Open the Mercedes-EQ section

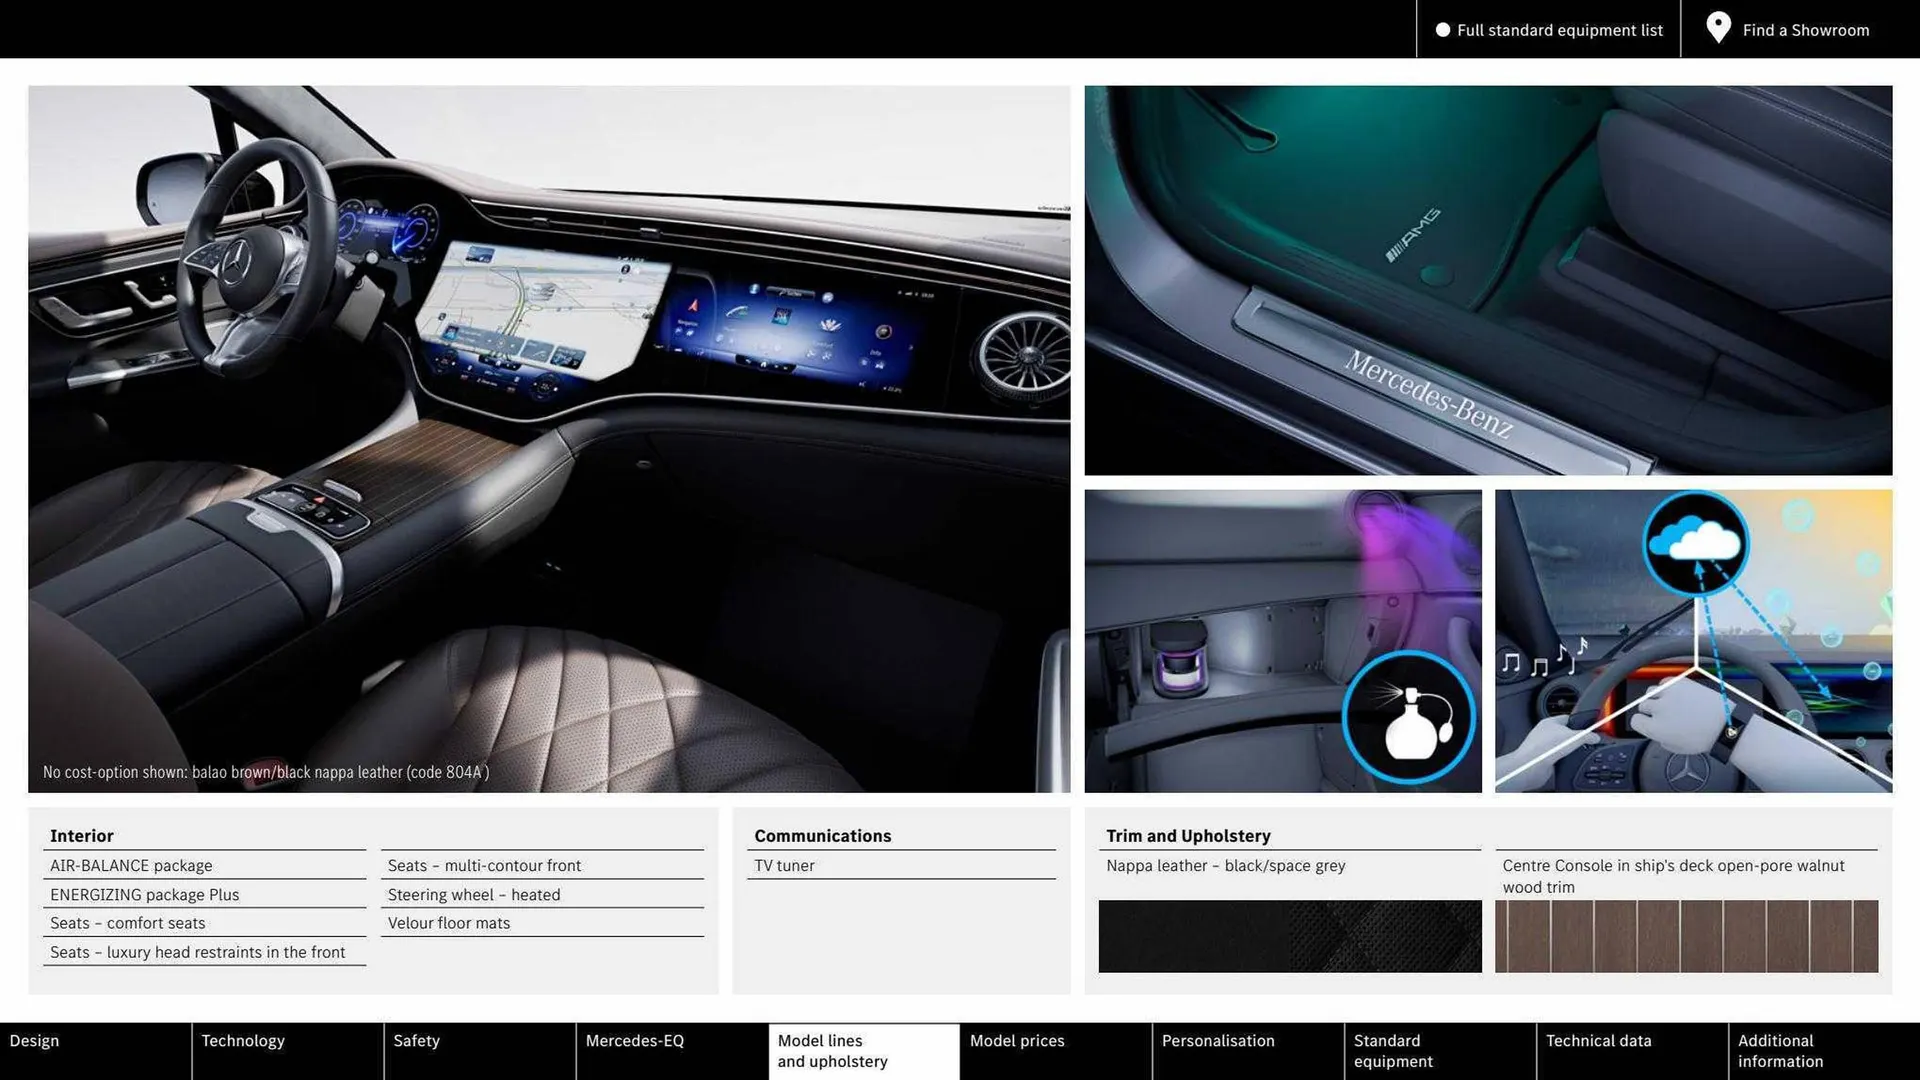634,1040
